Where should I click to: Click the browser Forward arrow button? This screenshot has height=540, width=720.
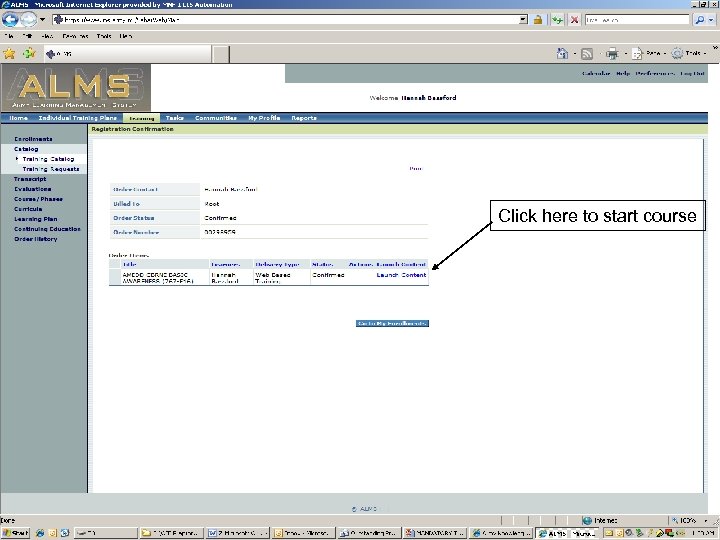tap(28, 20)
